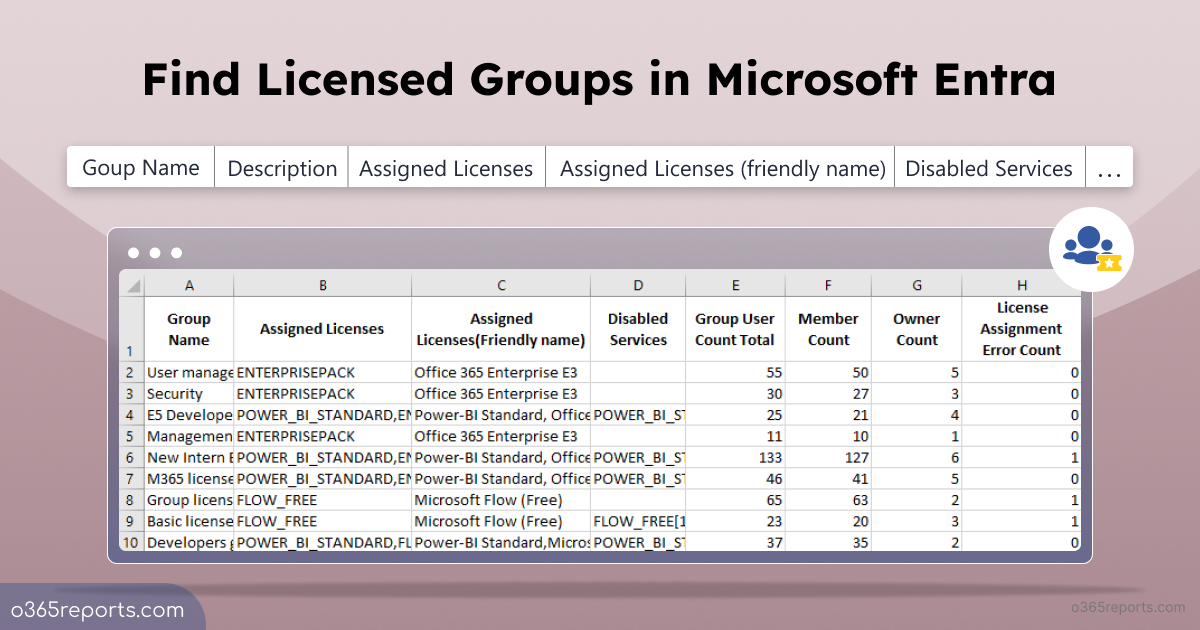Viewport: 1200px width, 630px height.
Task: Click the select-all triangle in spreadsheet corner
Action: point(133,286)
